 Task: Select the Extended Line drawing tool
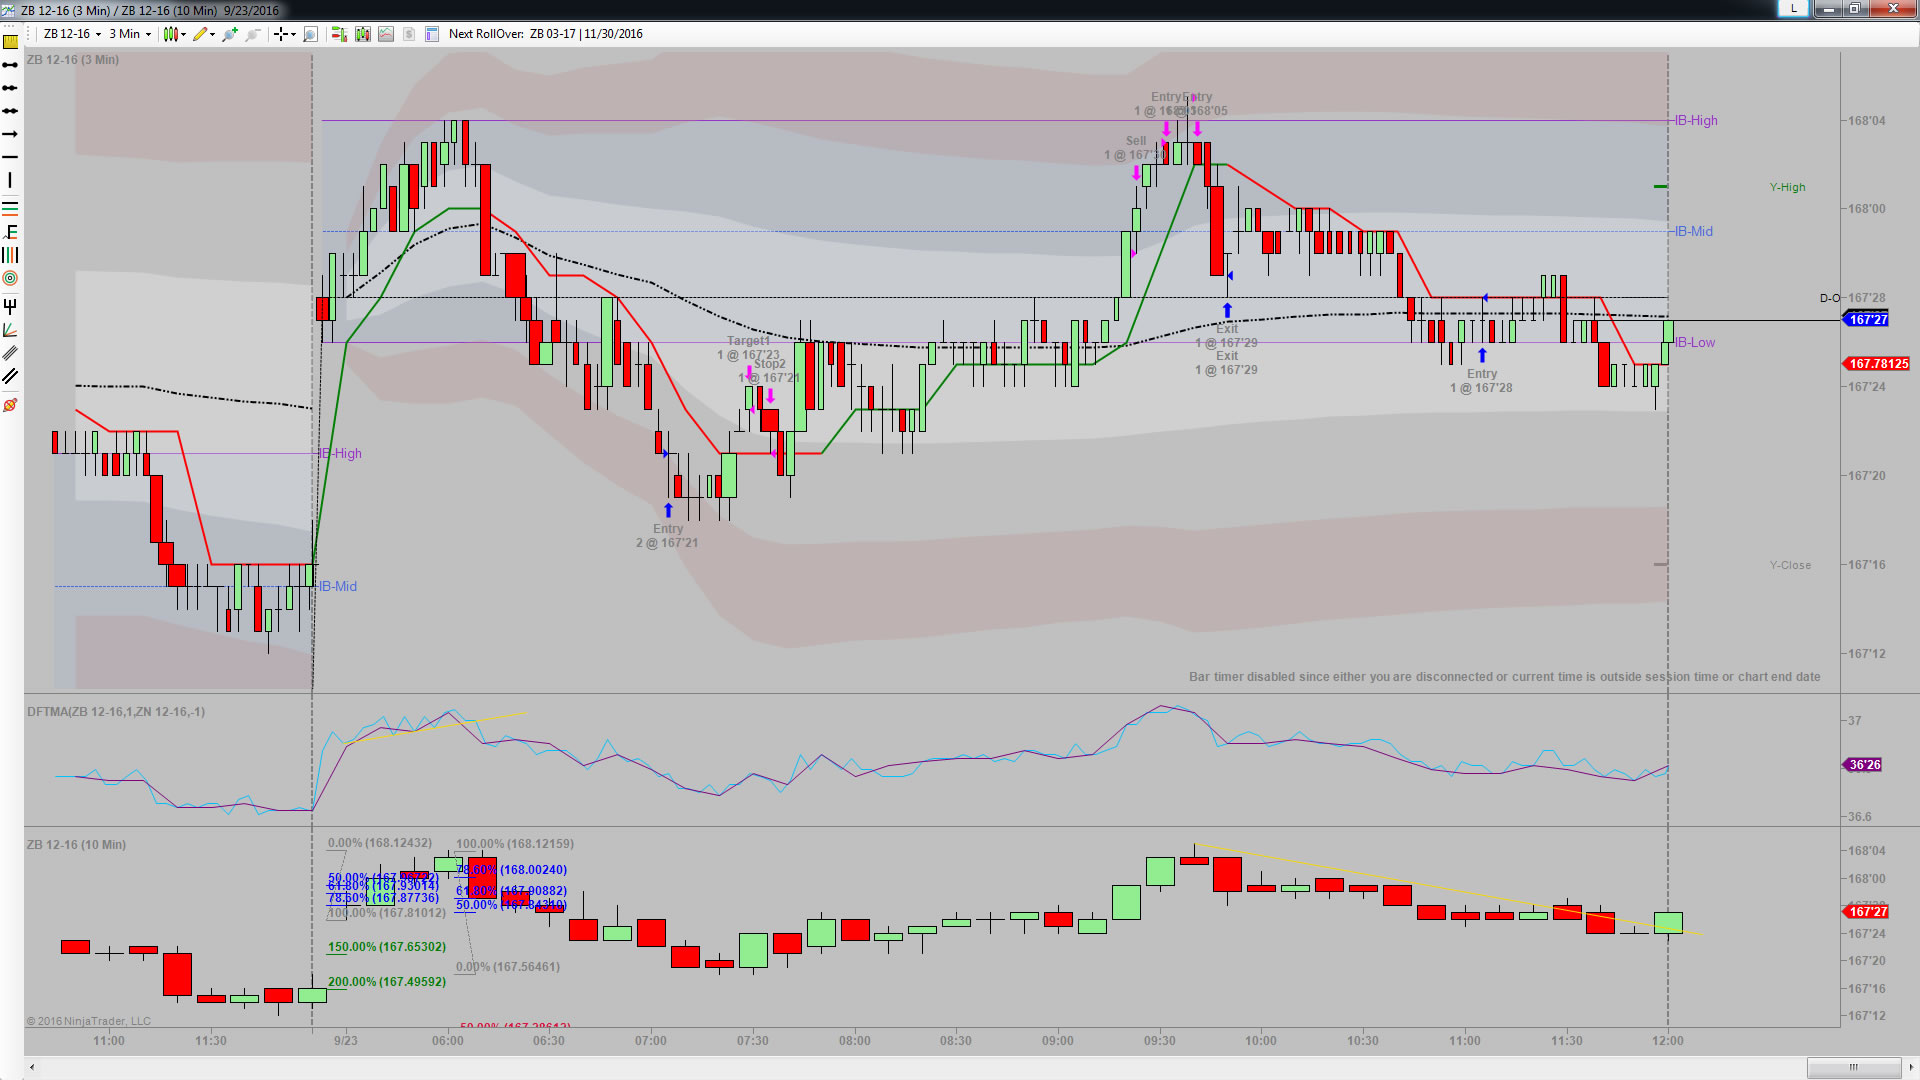point(10,111)
